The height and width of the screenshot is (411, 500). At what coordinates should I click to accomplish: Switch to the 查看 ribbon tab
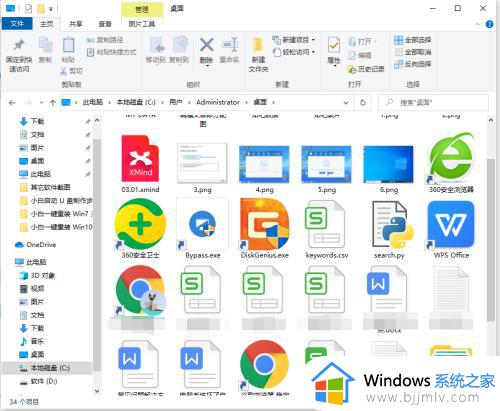tap(105, 24)
